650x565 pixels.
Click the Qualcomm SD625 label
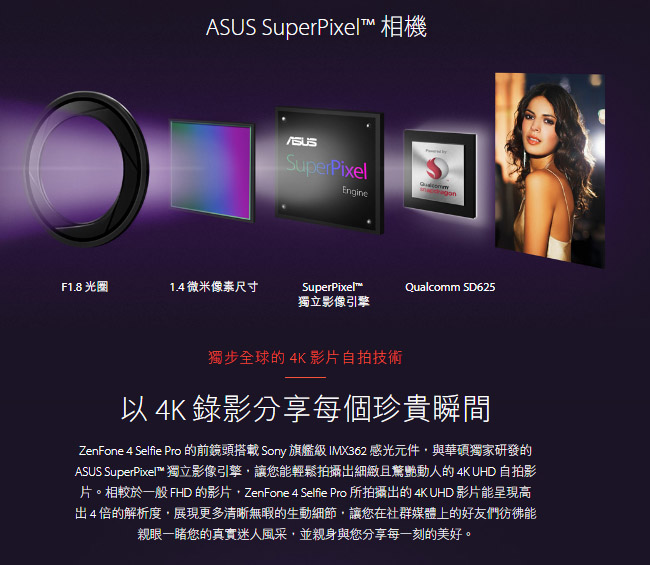pyautogui.click(x=450, y=287)
